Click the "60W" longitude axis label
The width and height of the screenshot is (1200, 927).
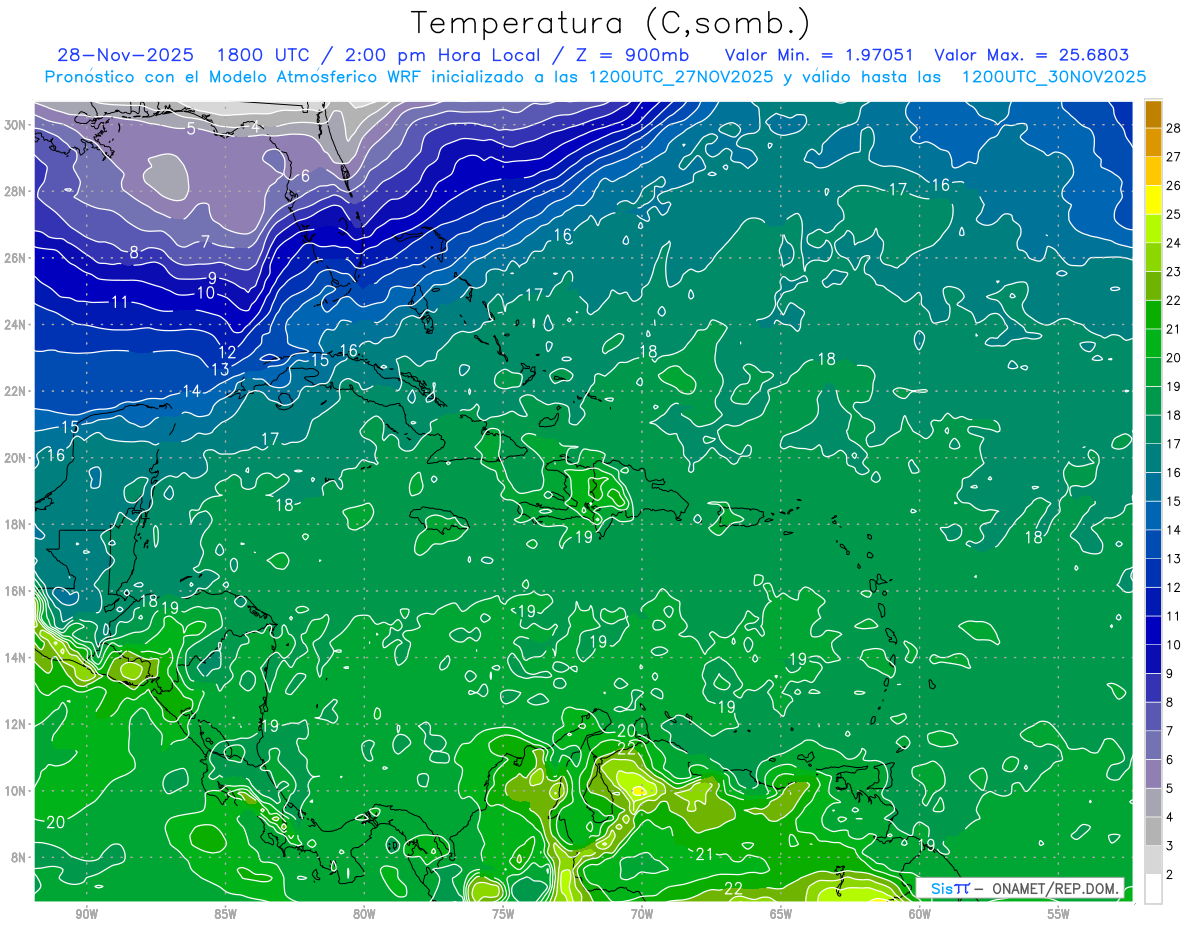(920, 915)
